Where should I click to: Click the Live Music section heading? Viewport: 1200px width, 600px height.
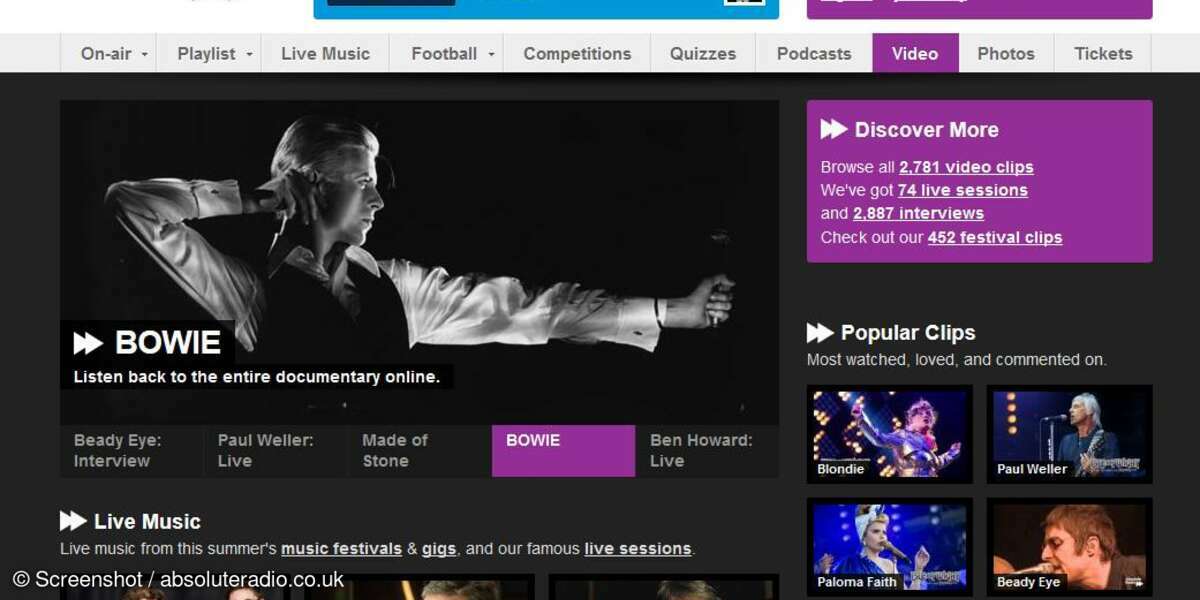pos(147,521)
